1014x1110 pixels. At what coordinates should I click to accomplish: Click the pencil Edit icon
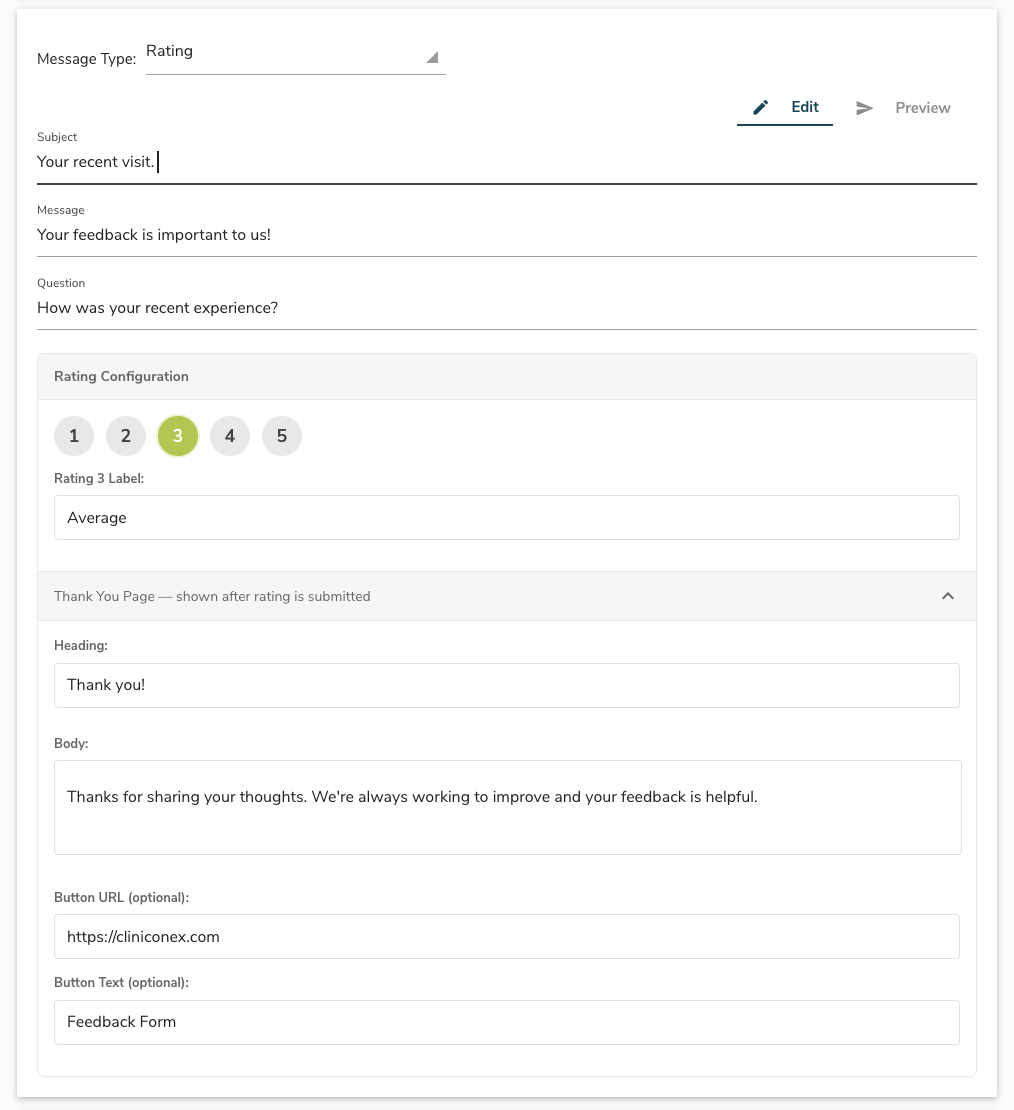point(761,108)
